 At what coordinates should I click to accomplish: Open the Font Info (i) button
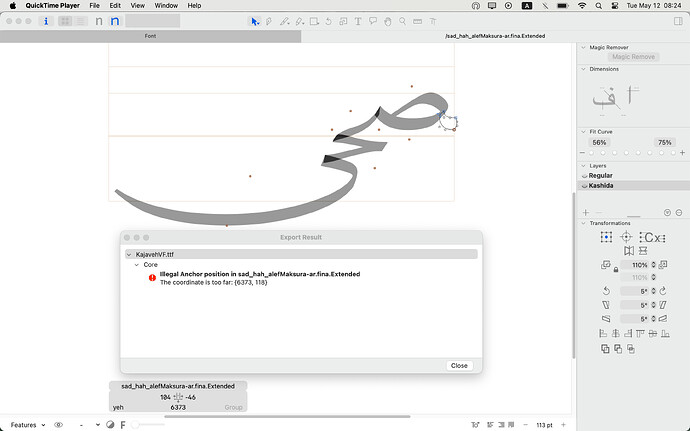point(46,21)
